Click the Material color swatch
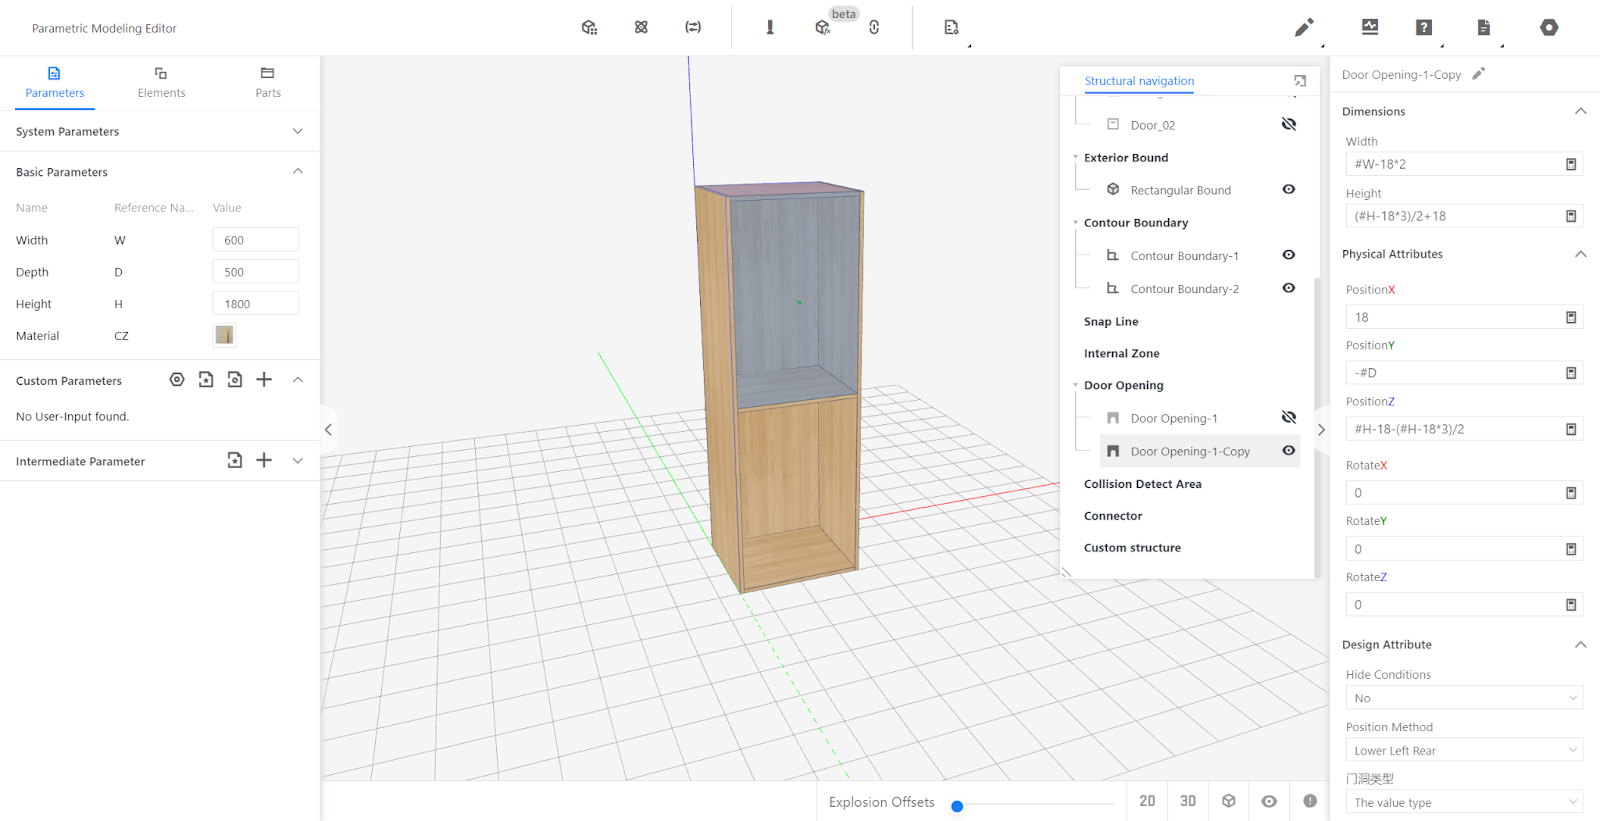The height and width of the screenshot is (821, 1600). [224, 336]
